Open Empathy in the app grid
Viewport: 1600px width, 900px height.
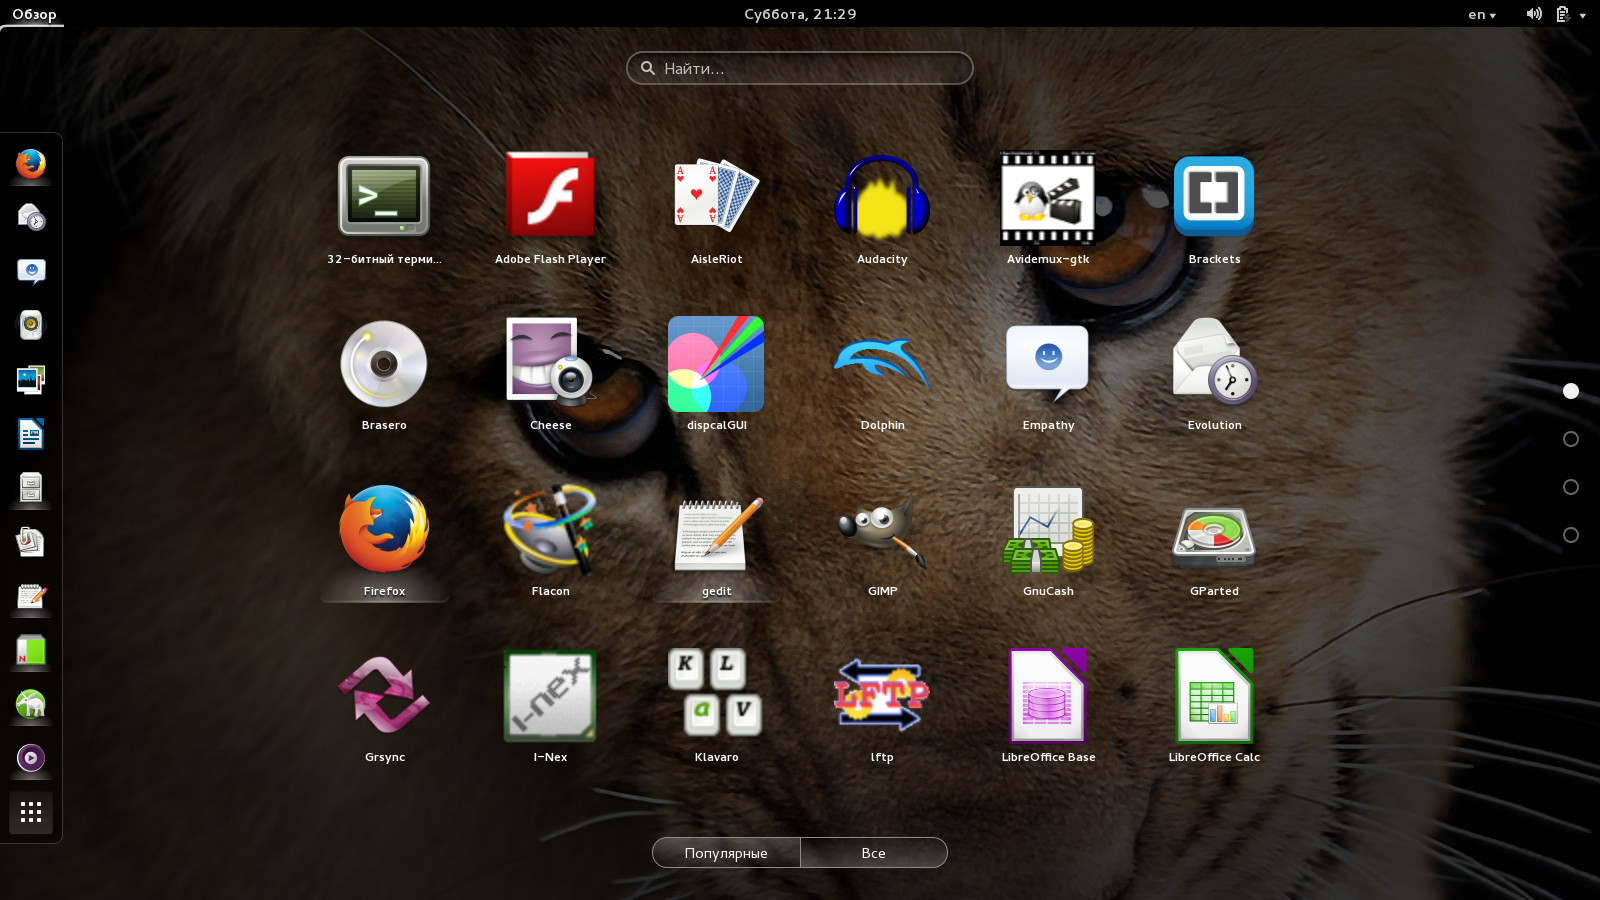pyautogui.click(x=1048, y=363)
